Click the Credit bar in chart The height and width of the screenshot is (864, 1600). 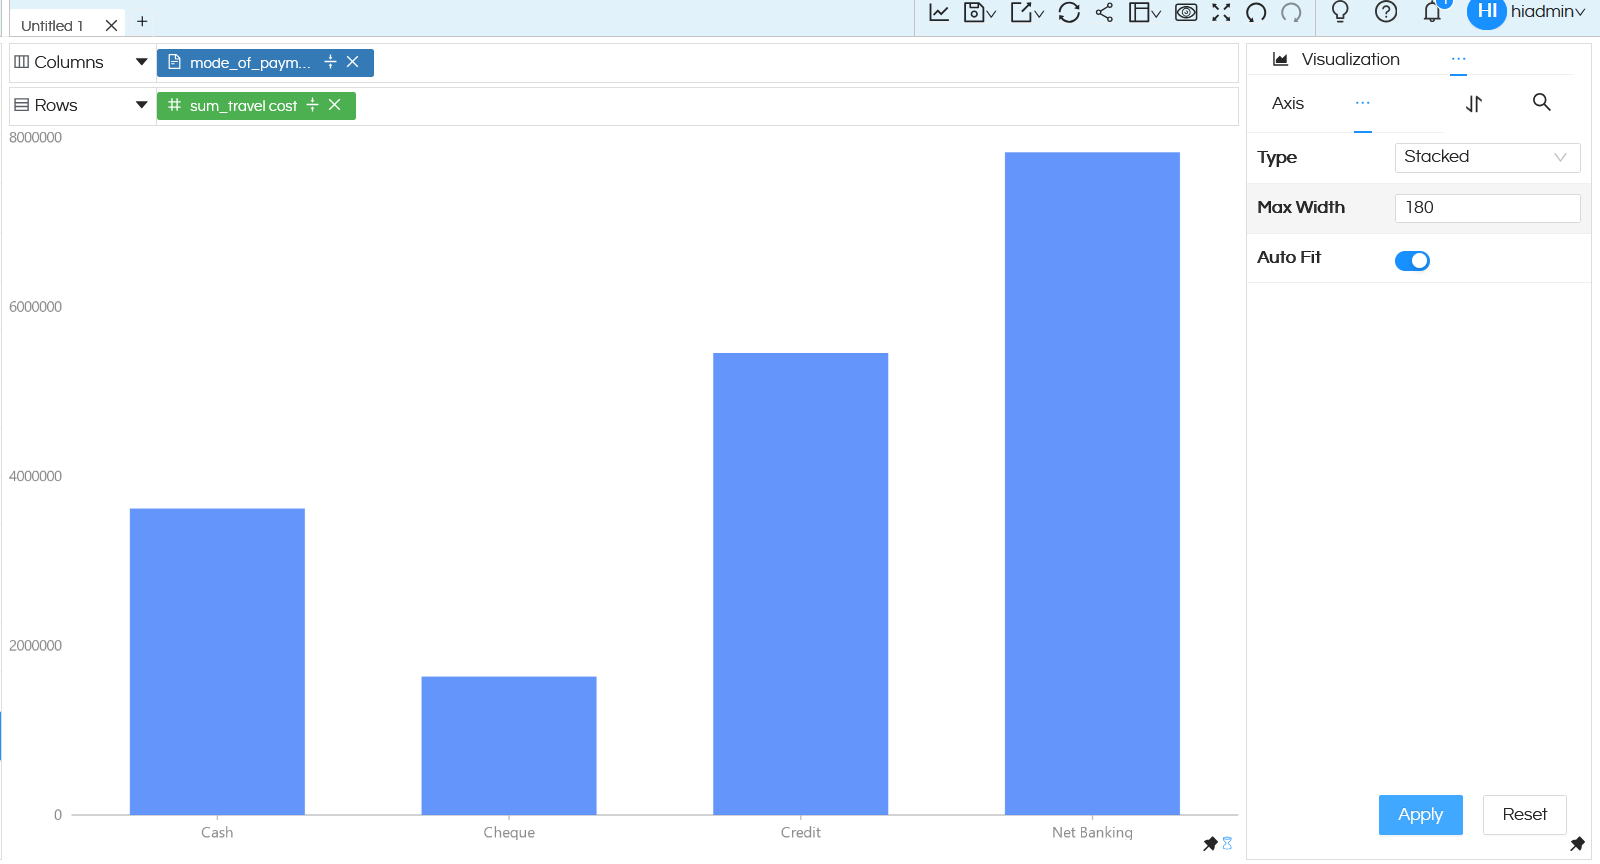click(800, 584)
